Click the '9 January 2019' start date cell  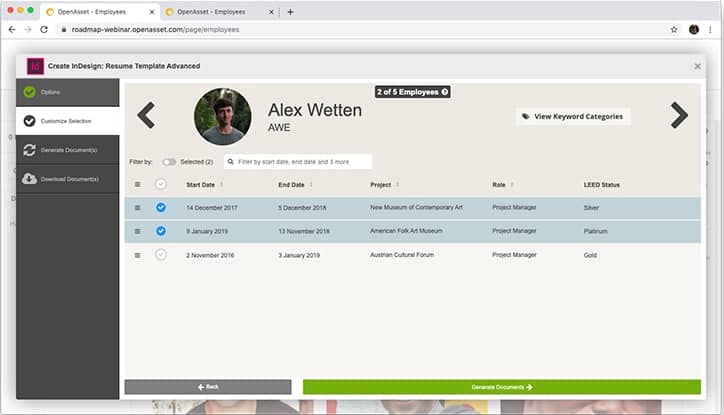click(x=207, y=231)
